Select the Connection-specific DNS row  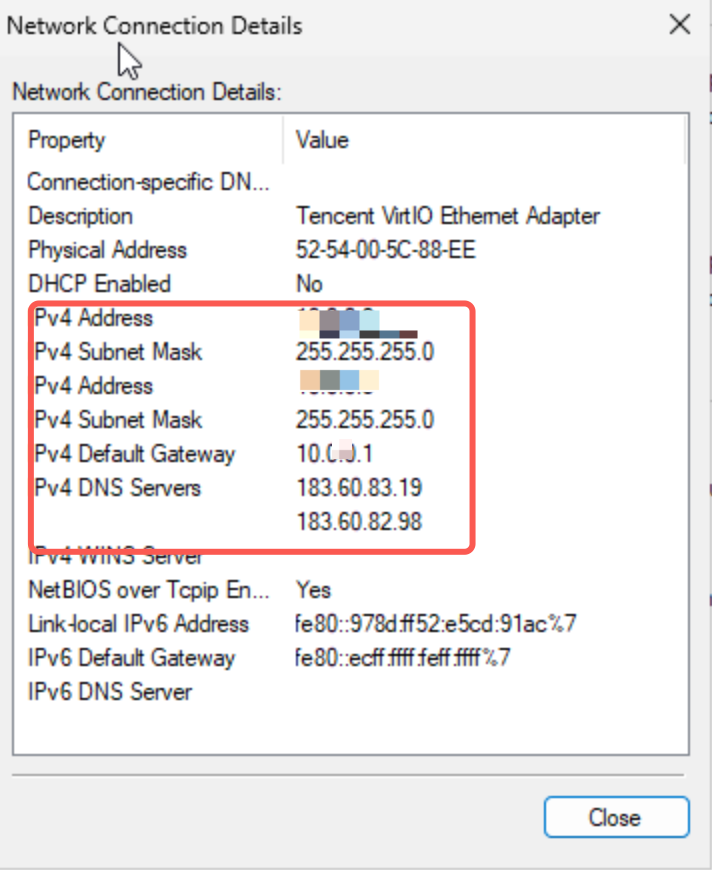(x=148, y=182)
